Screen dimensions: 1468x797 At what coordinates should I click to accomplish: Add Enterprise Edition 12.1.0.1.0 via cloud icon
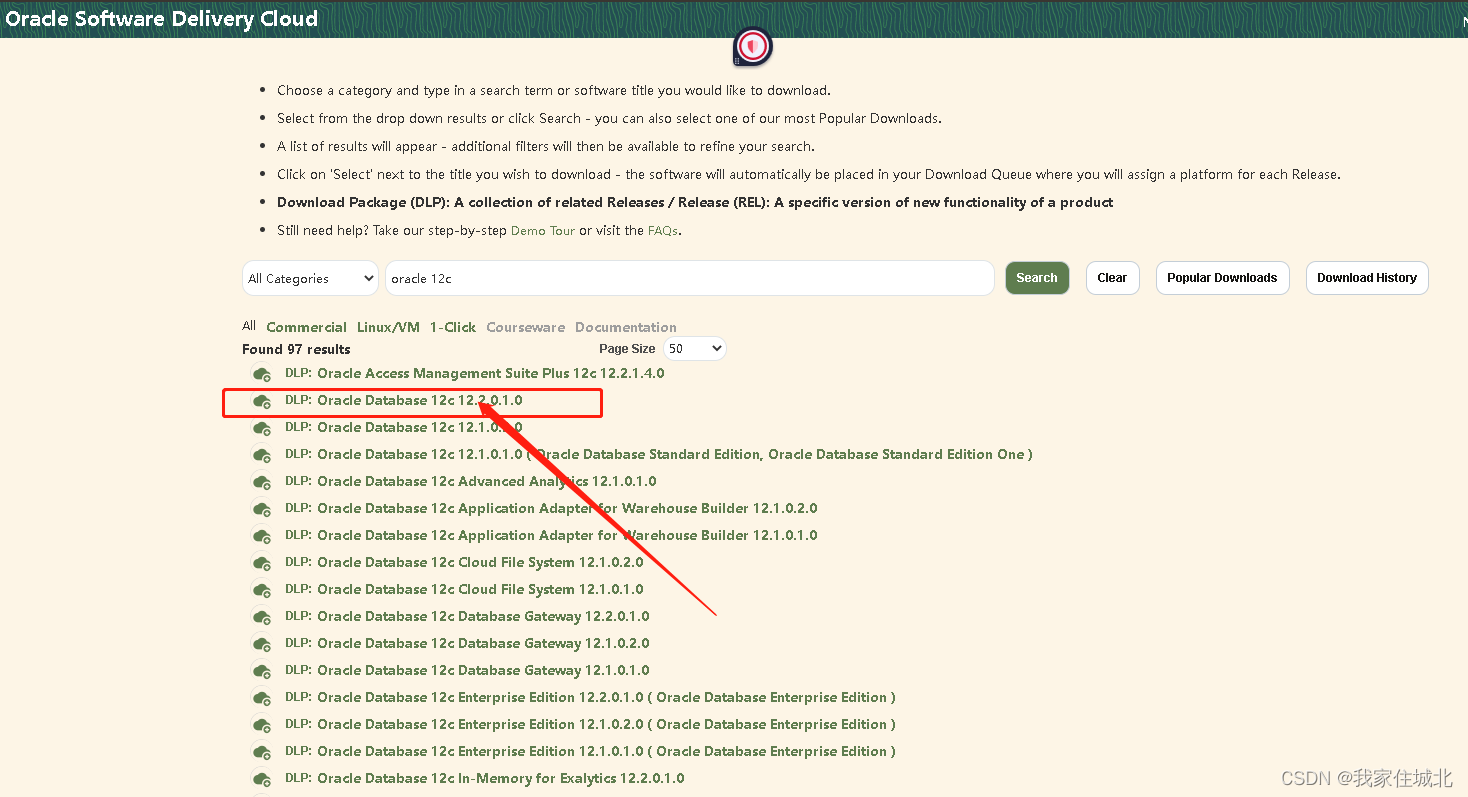pos(262,752)
